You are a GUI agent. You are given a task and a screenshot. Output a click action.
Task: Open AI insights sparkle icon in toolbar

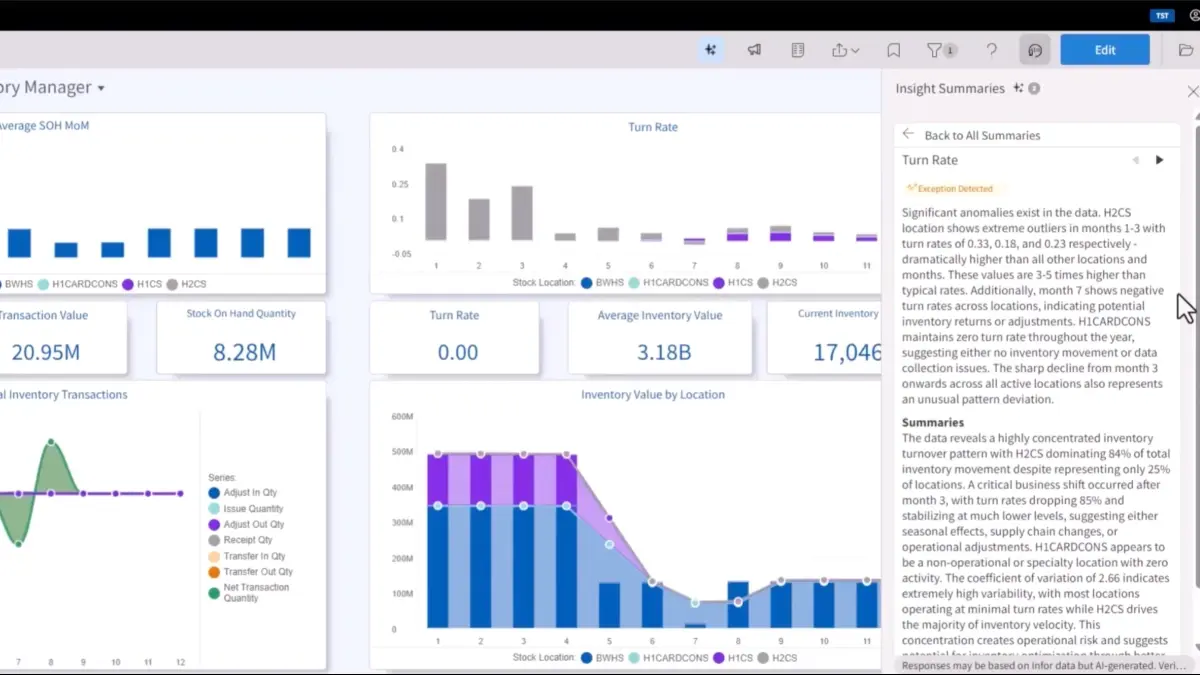711,50
